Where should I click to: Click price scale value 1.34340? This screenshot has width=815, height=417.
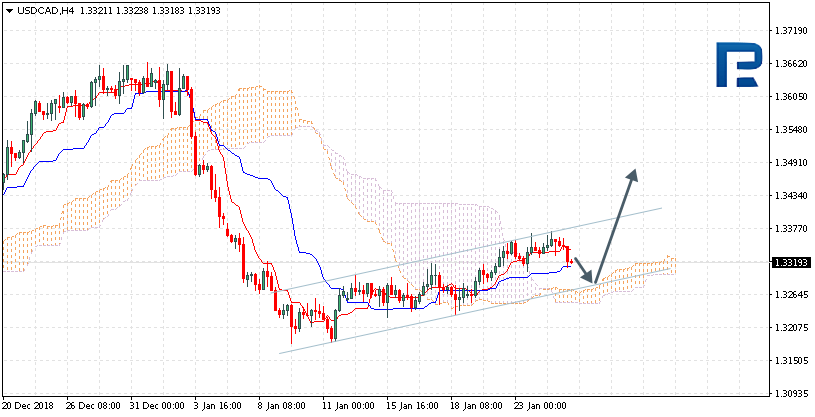tap(789, 196)
